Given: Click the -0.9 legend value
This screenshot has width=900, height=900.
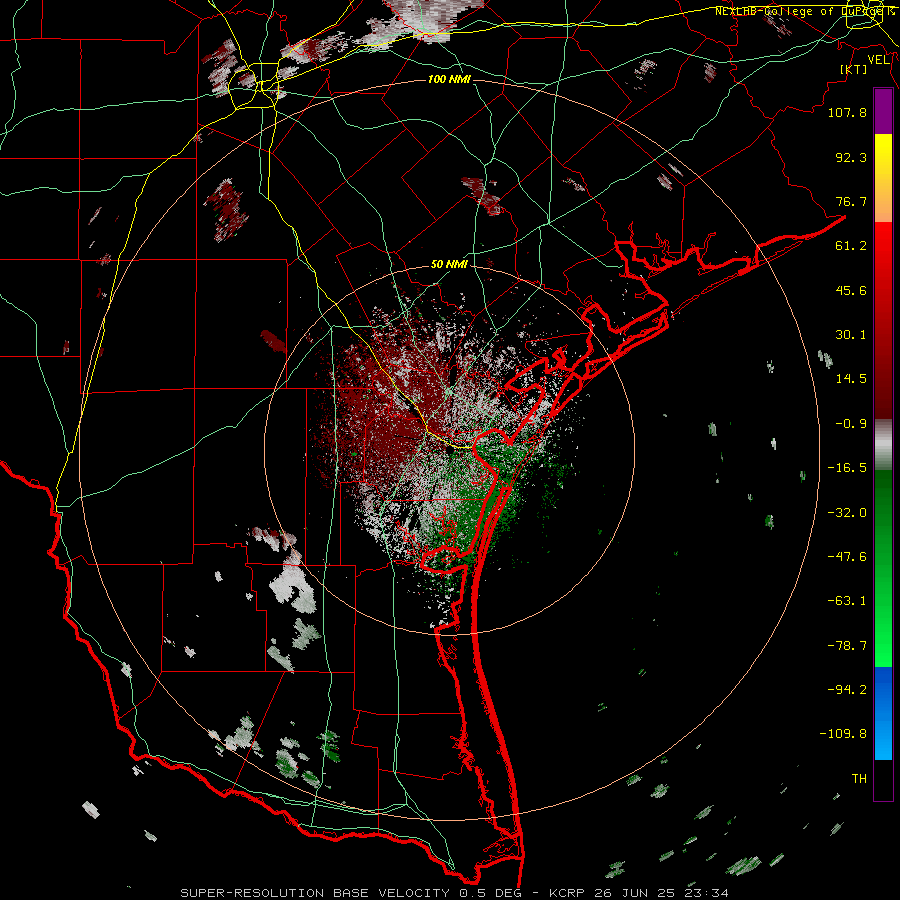Looking at the screenshot, I should (851, 424).
